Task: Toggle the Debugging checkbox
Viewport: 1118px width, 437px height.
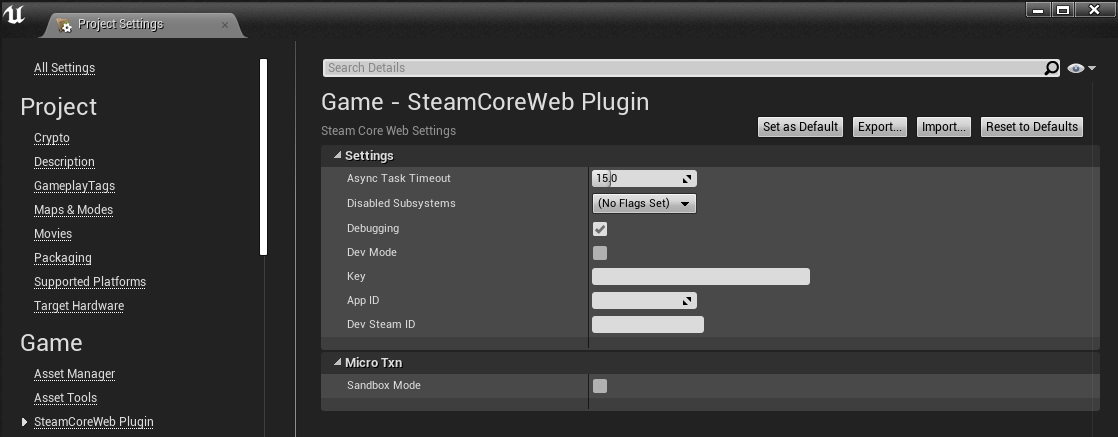Action: 600,229
